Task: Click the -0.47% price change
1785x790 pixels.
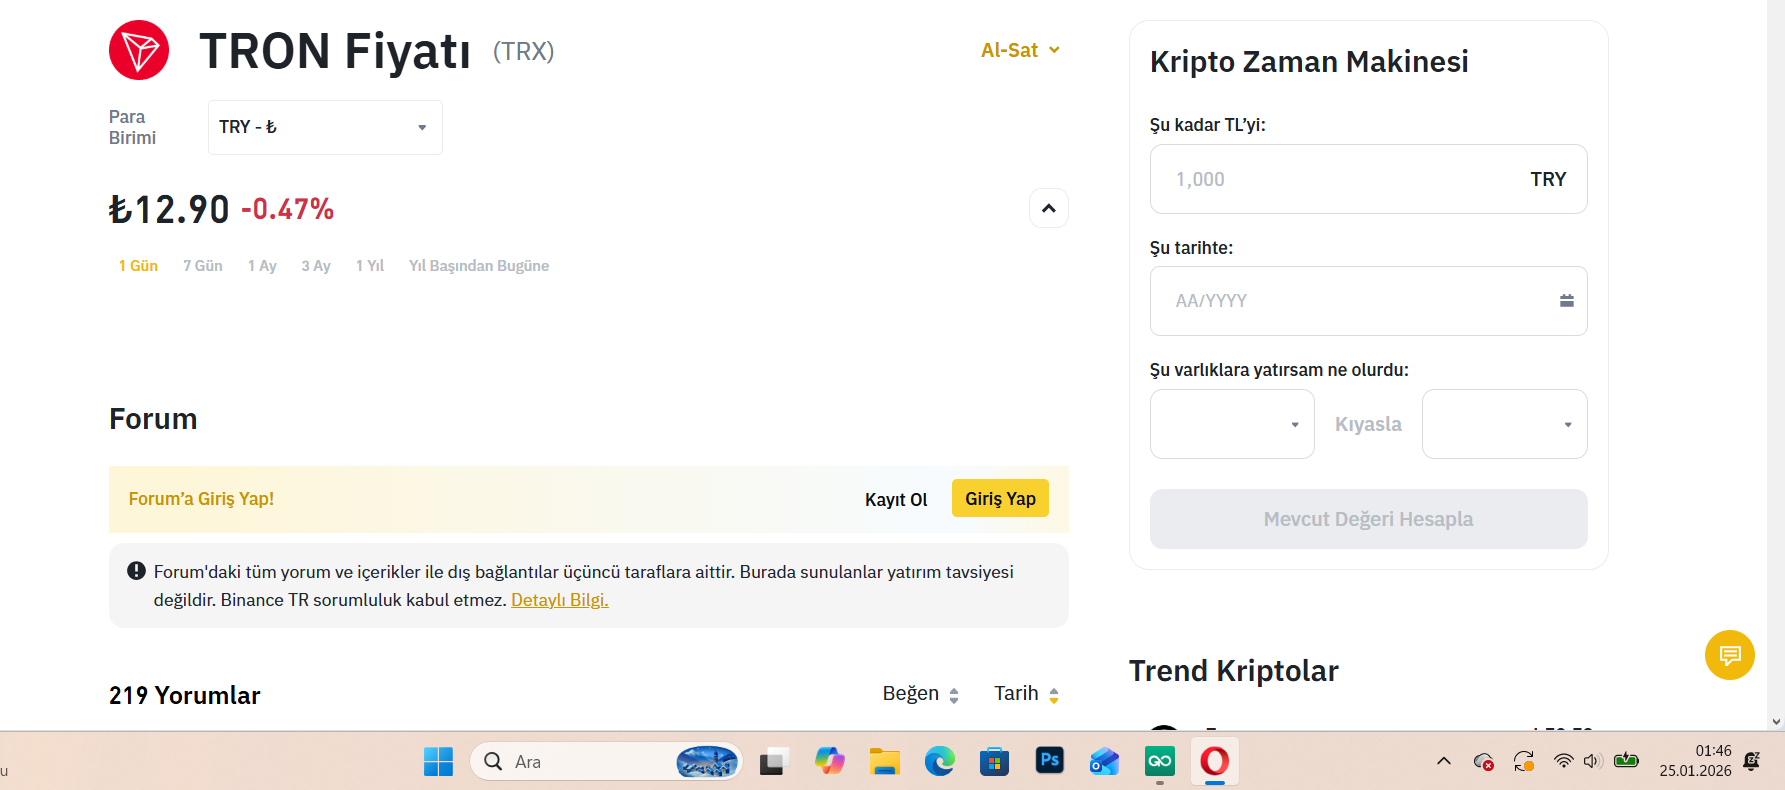Action: [287, 209]
